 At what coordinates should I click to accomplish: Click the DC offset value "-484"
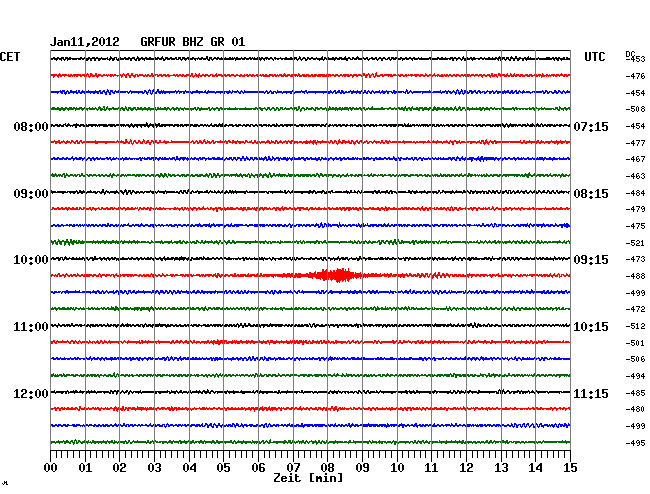pos(635,193)
